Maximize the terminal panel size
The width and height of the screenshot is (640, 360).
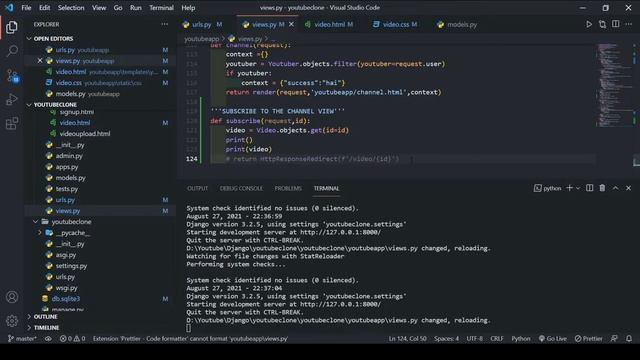[x=616, y=188]
